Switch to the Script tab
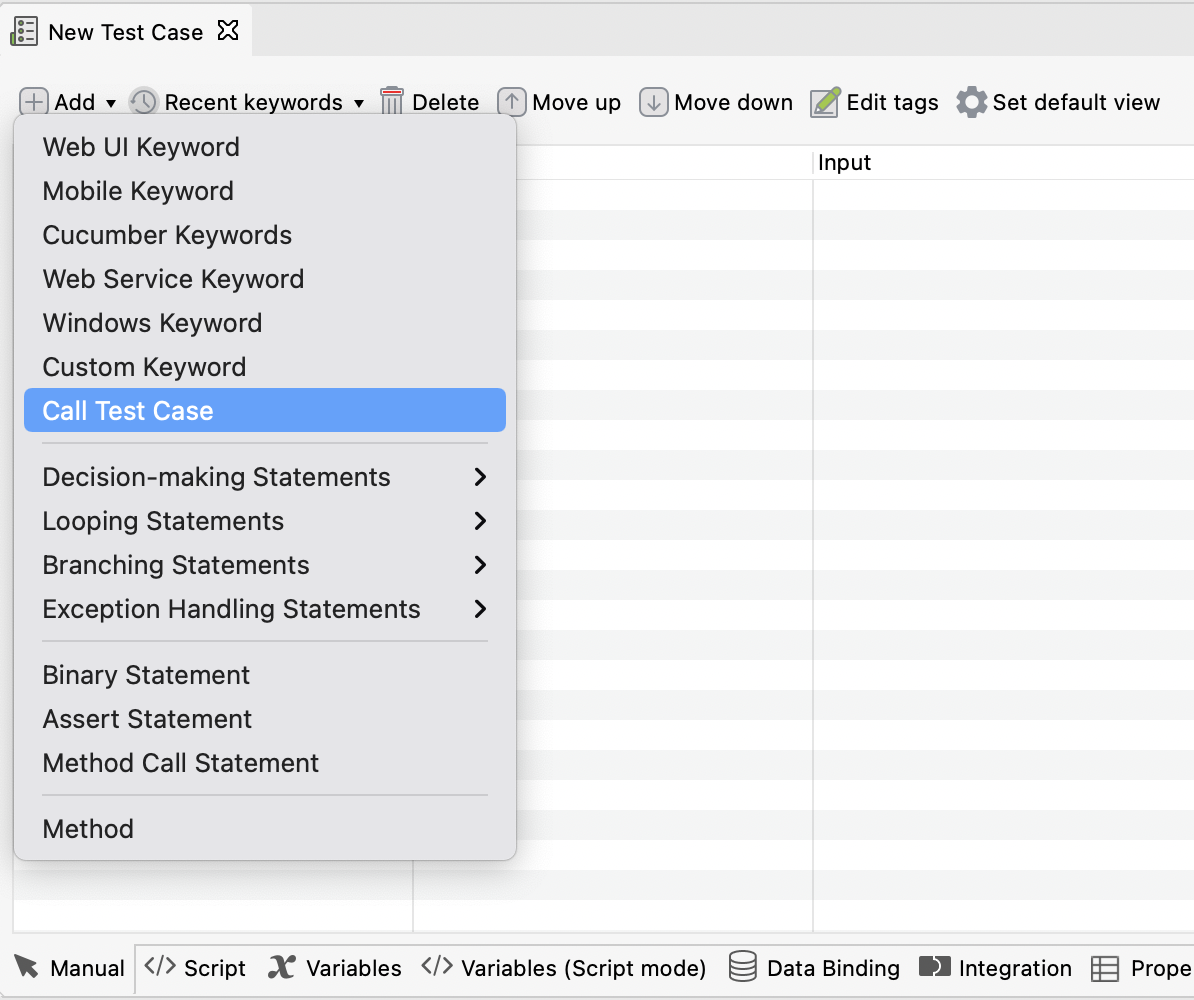This screenshot has height=1000, width=1194. (195, 967)
